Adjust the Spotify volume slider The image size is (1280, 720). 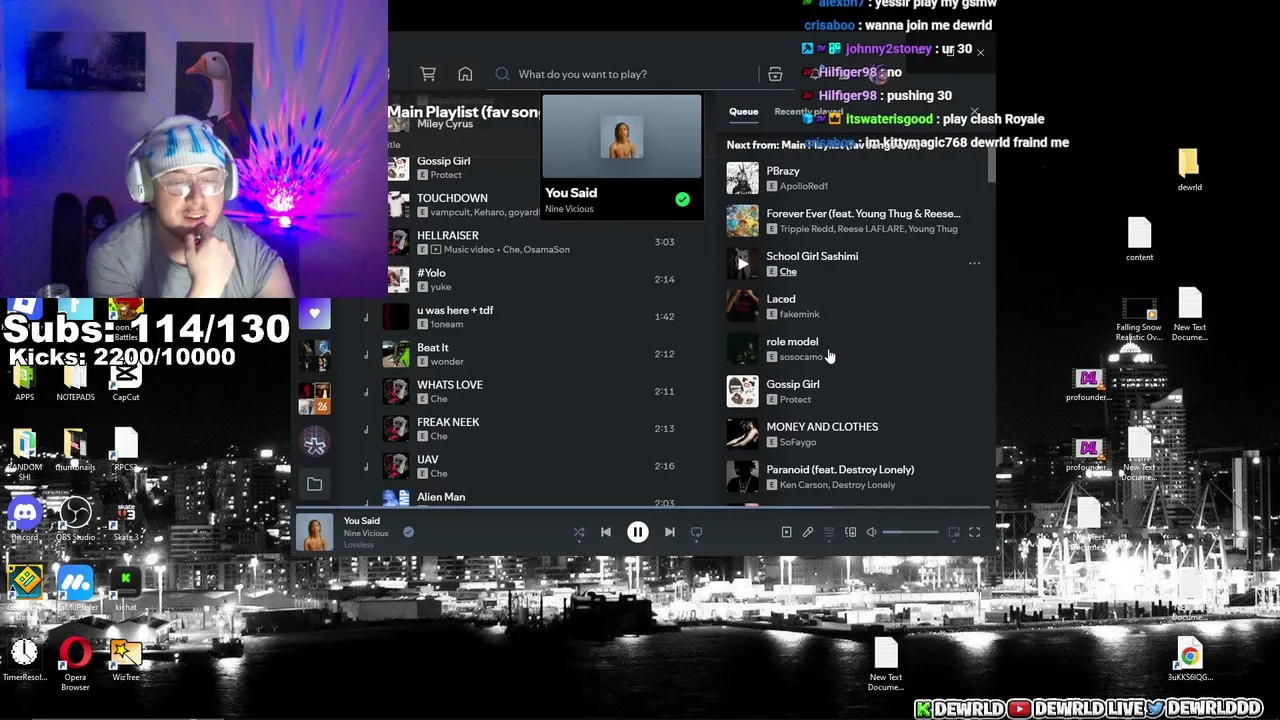910,533
